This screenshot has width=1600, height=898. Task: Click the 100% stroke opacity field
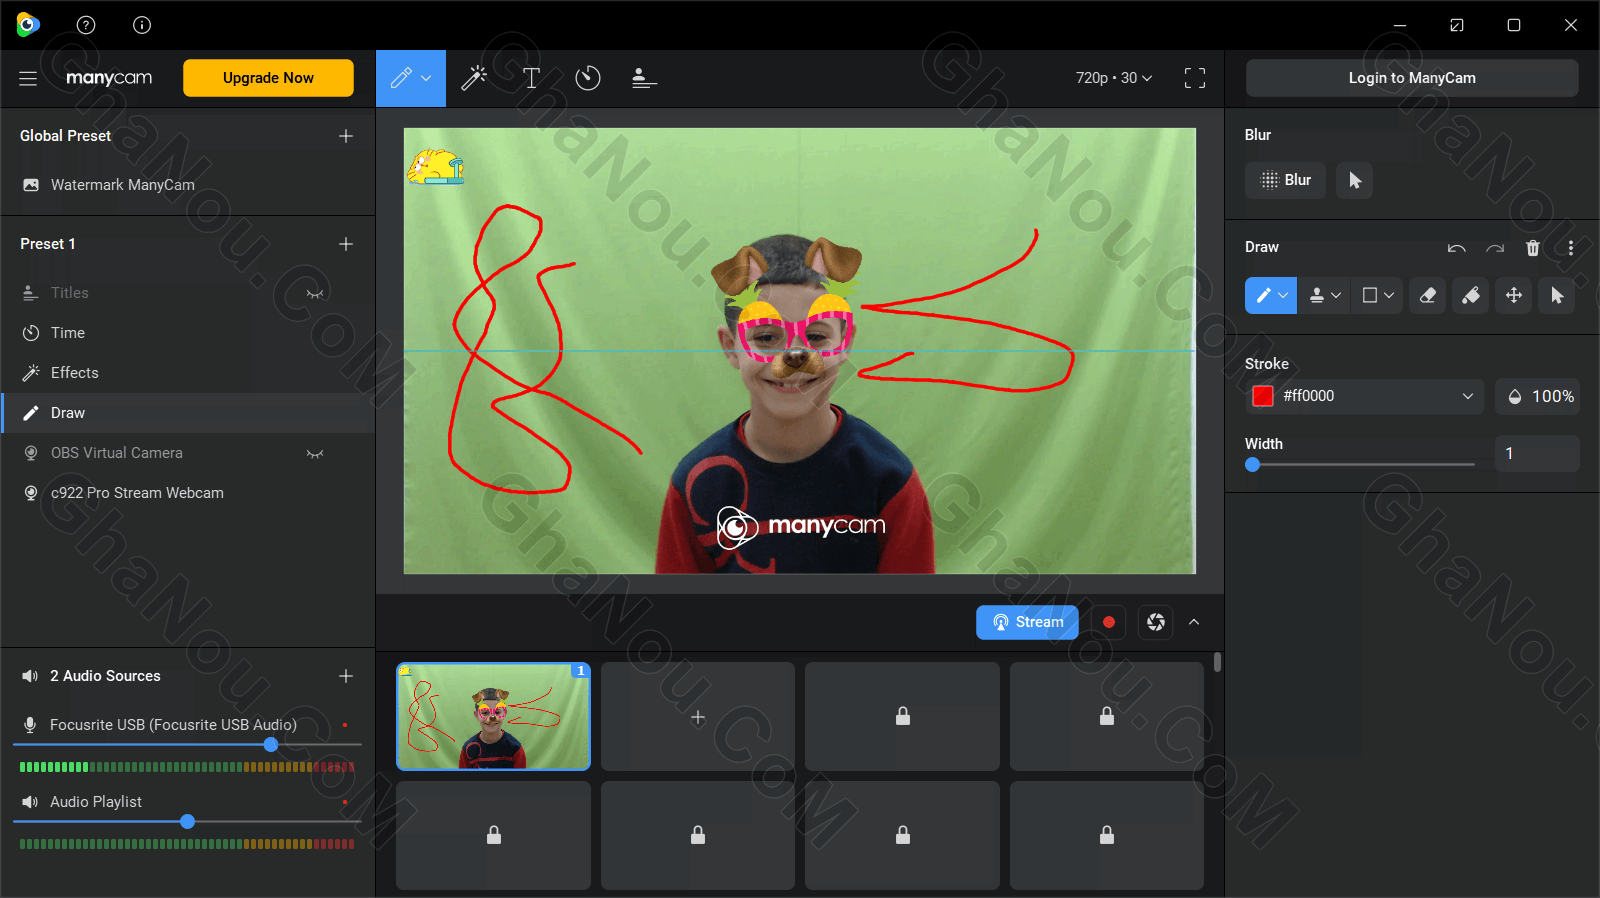[x=1538, y=396]
